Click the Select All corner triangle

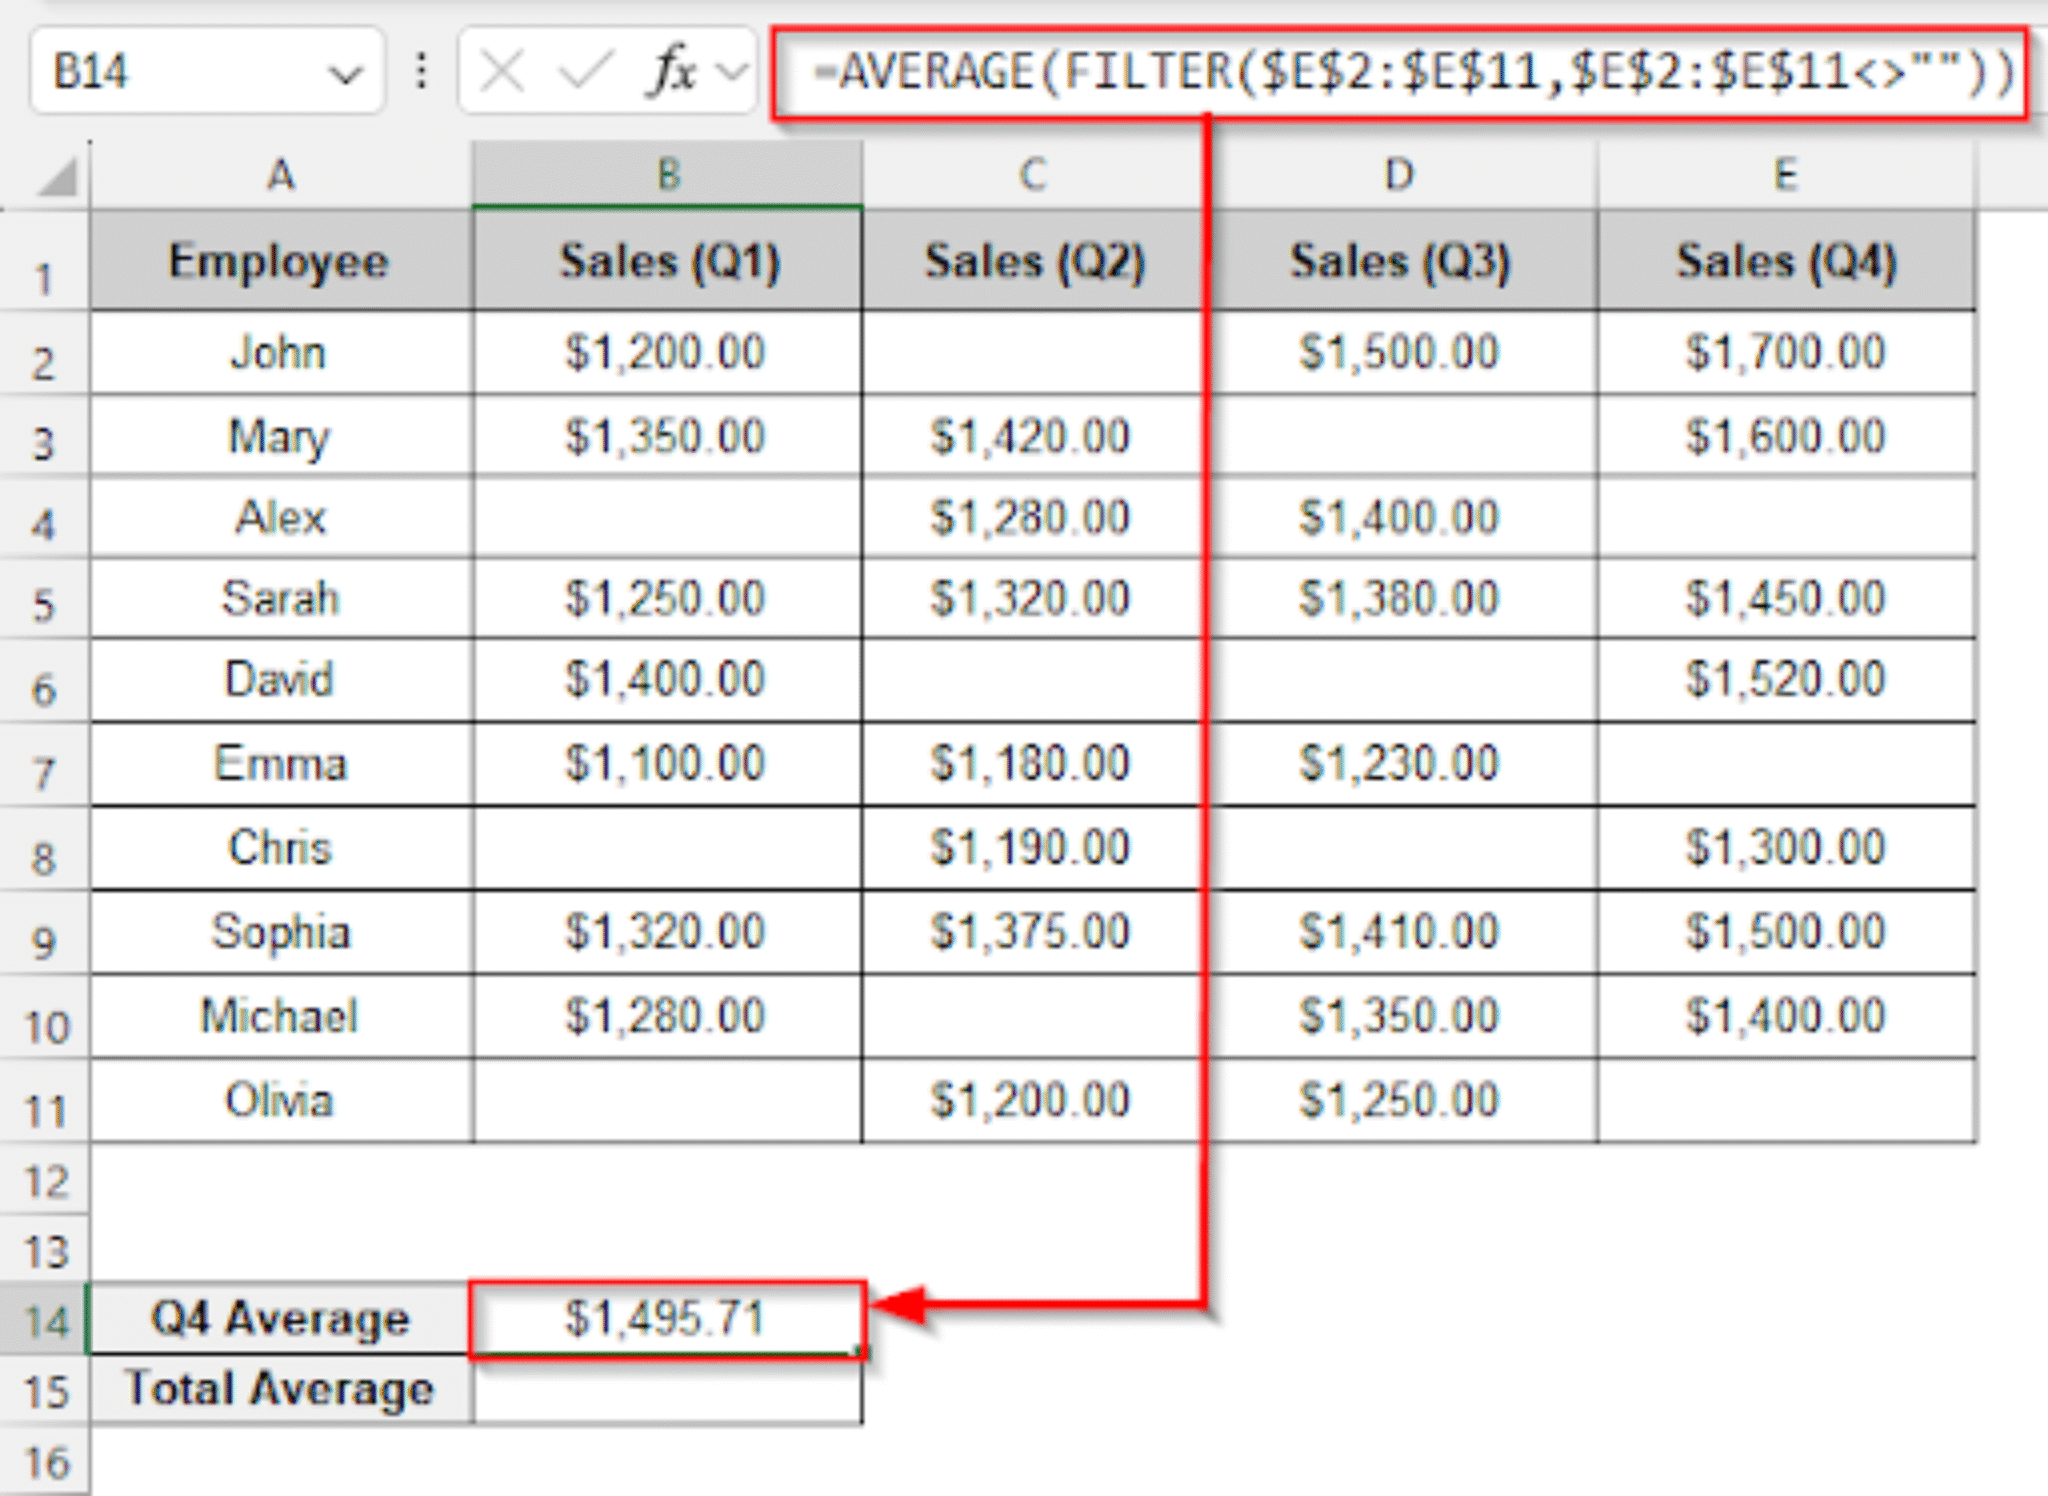tap(58, 178)
